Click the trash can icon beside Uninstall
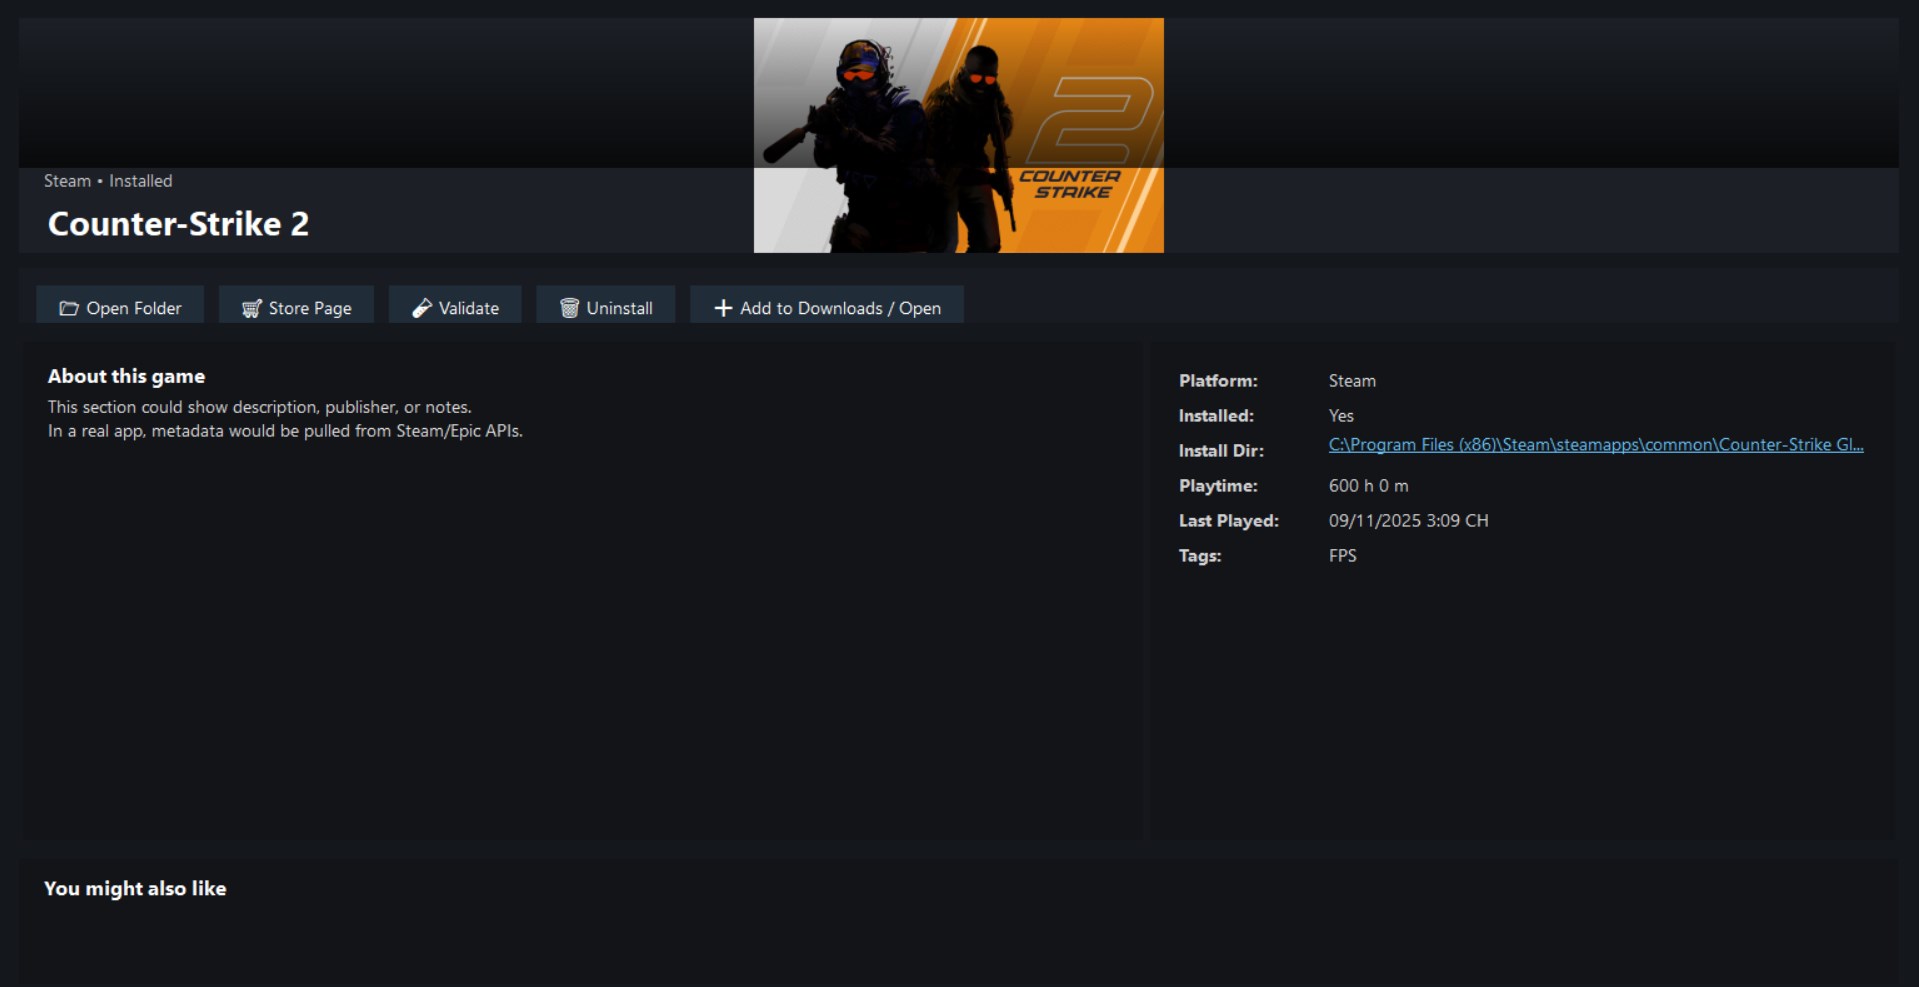Viewport: 1919px width, 987px height. (570, 308)
